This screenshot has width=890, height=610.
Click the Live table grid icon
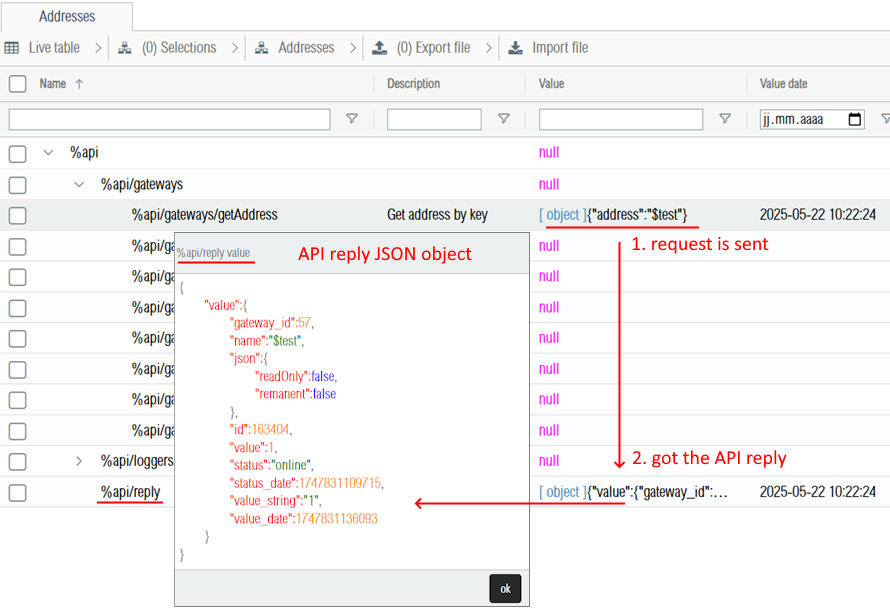[12, 48]
